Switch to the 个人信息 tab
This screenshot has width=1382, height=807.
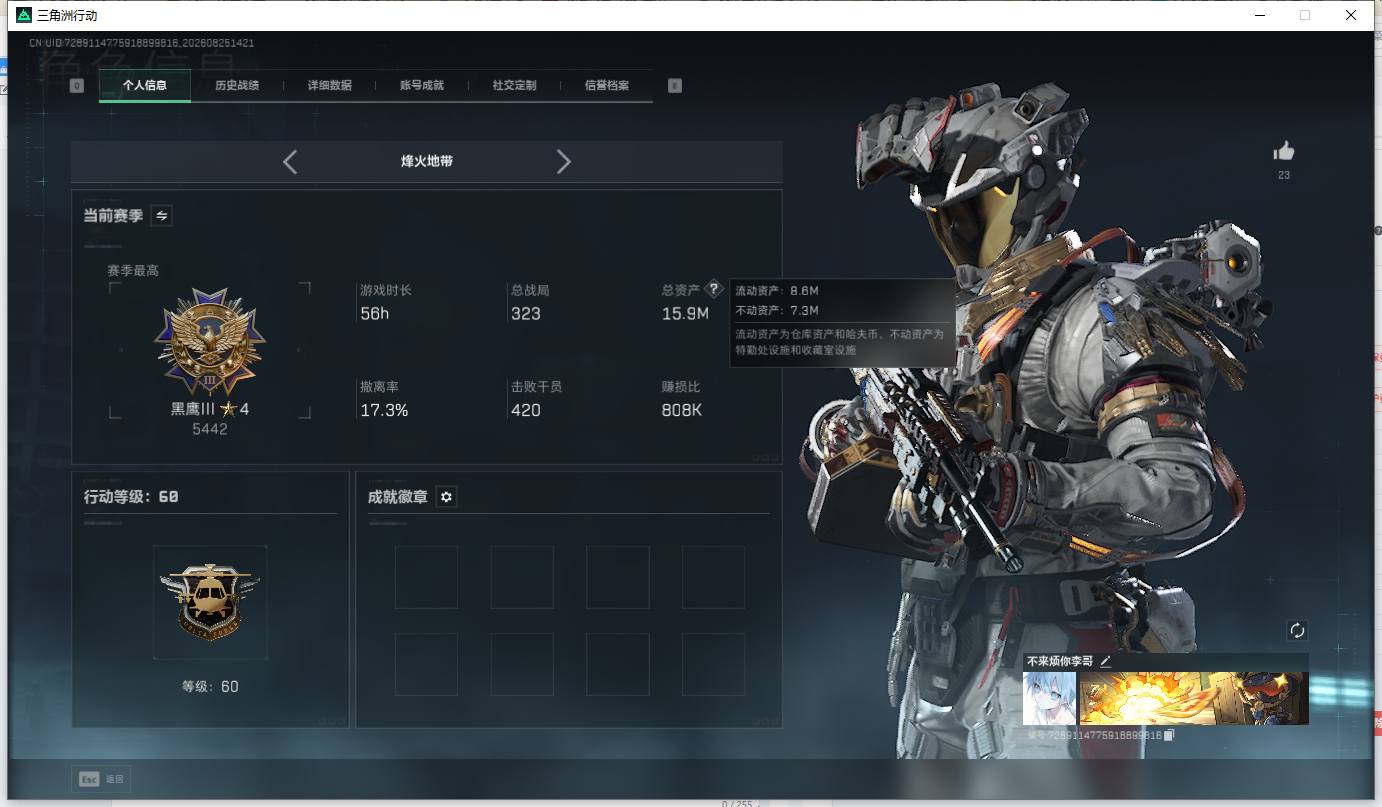click(145, 86)
